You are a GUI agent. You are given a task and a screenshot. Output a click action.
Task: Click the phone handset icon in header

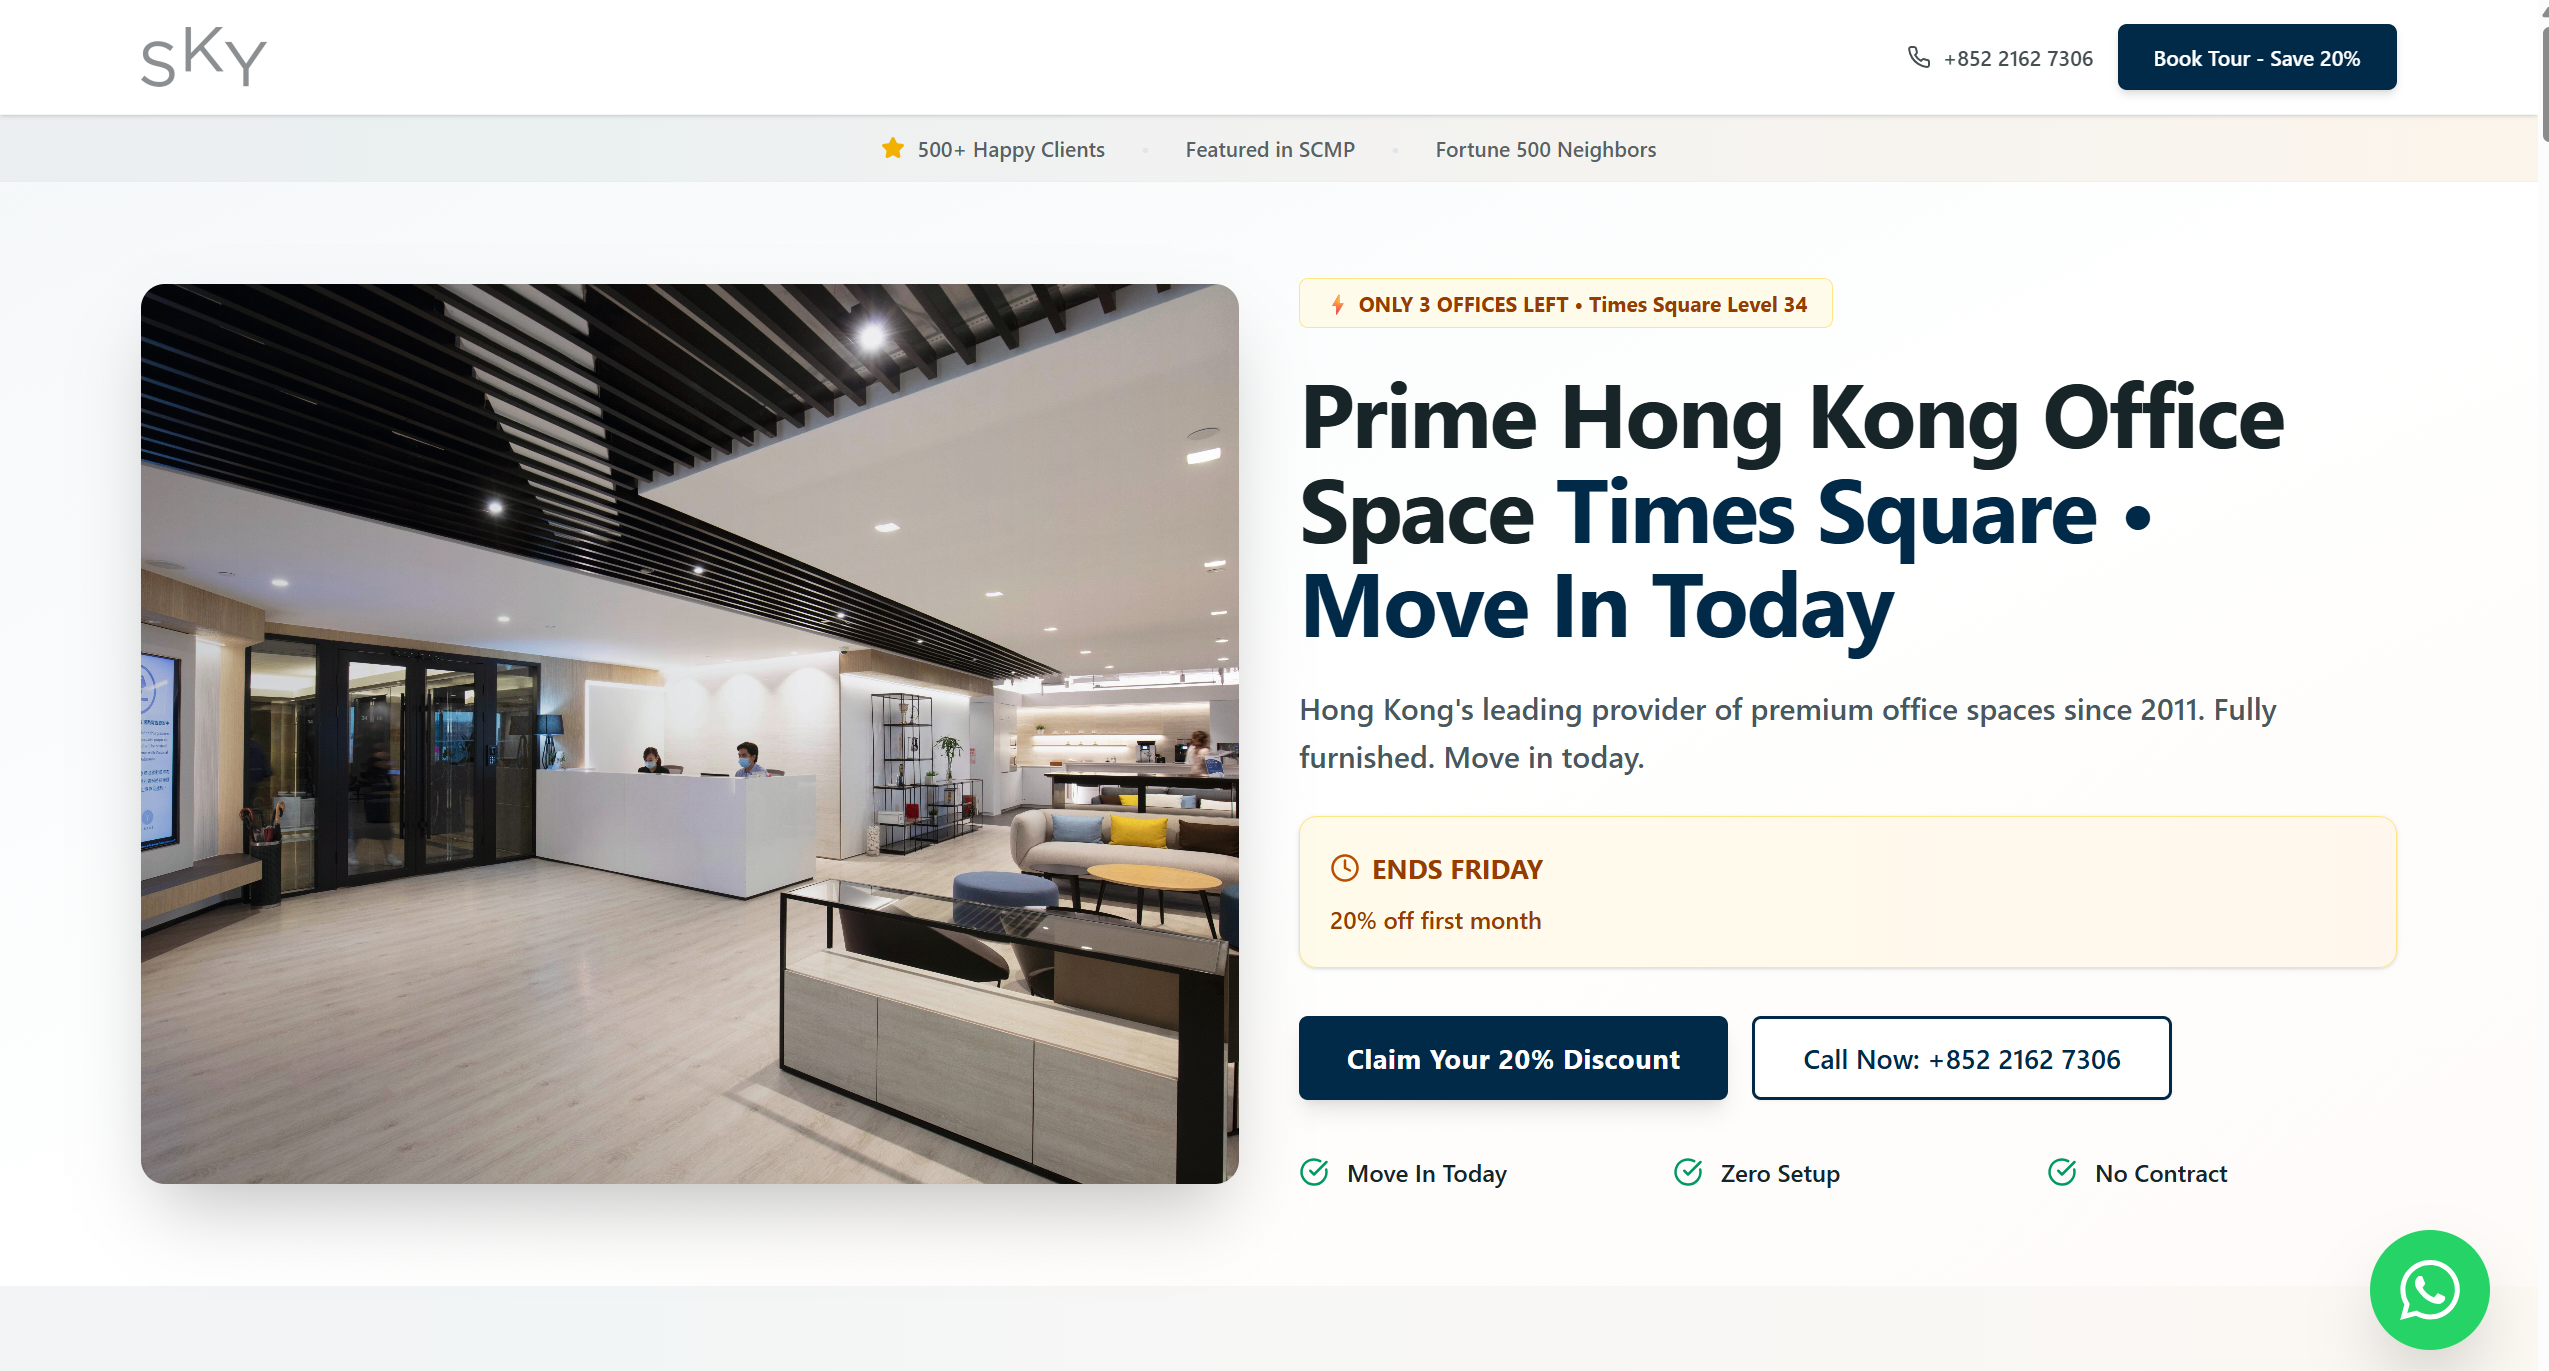click(x=1918, y=57)
